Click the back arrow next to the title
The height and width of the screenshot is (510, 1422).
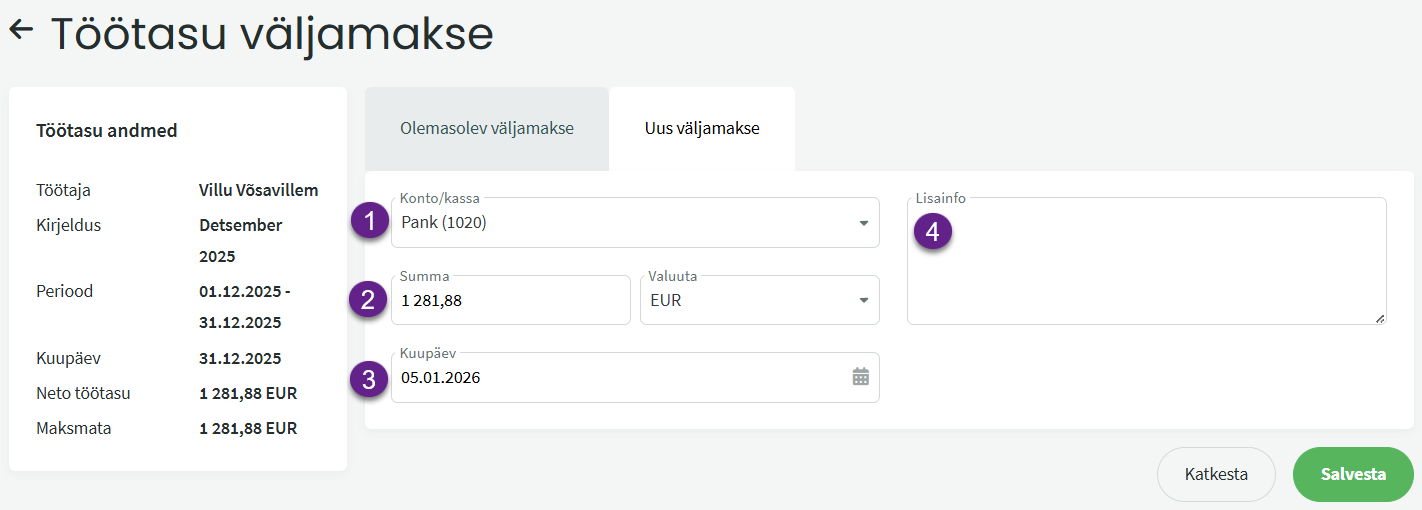(21, 31)
